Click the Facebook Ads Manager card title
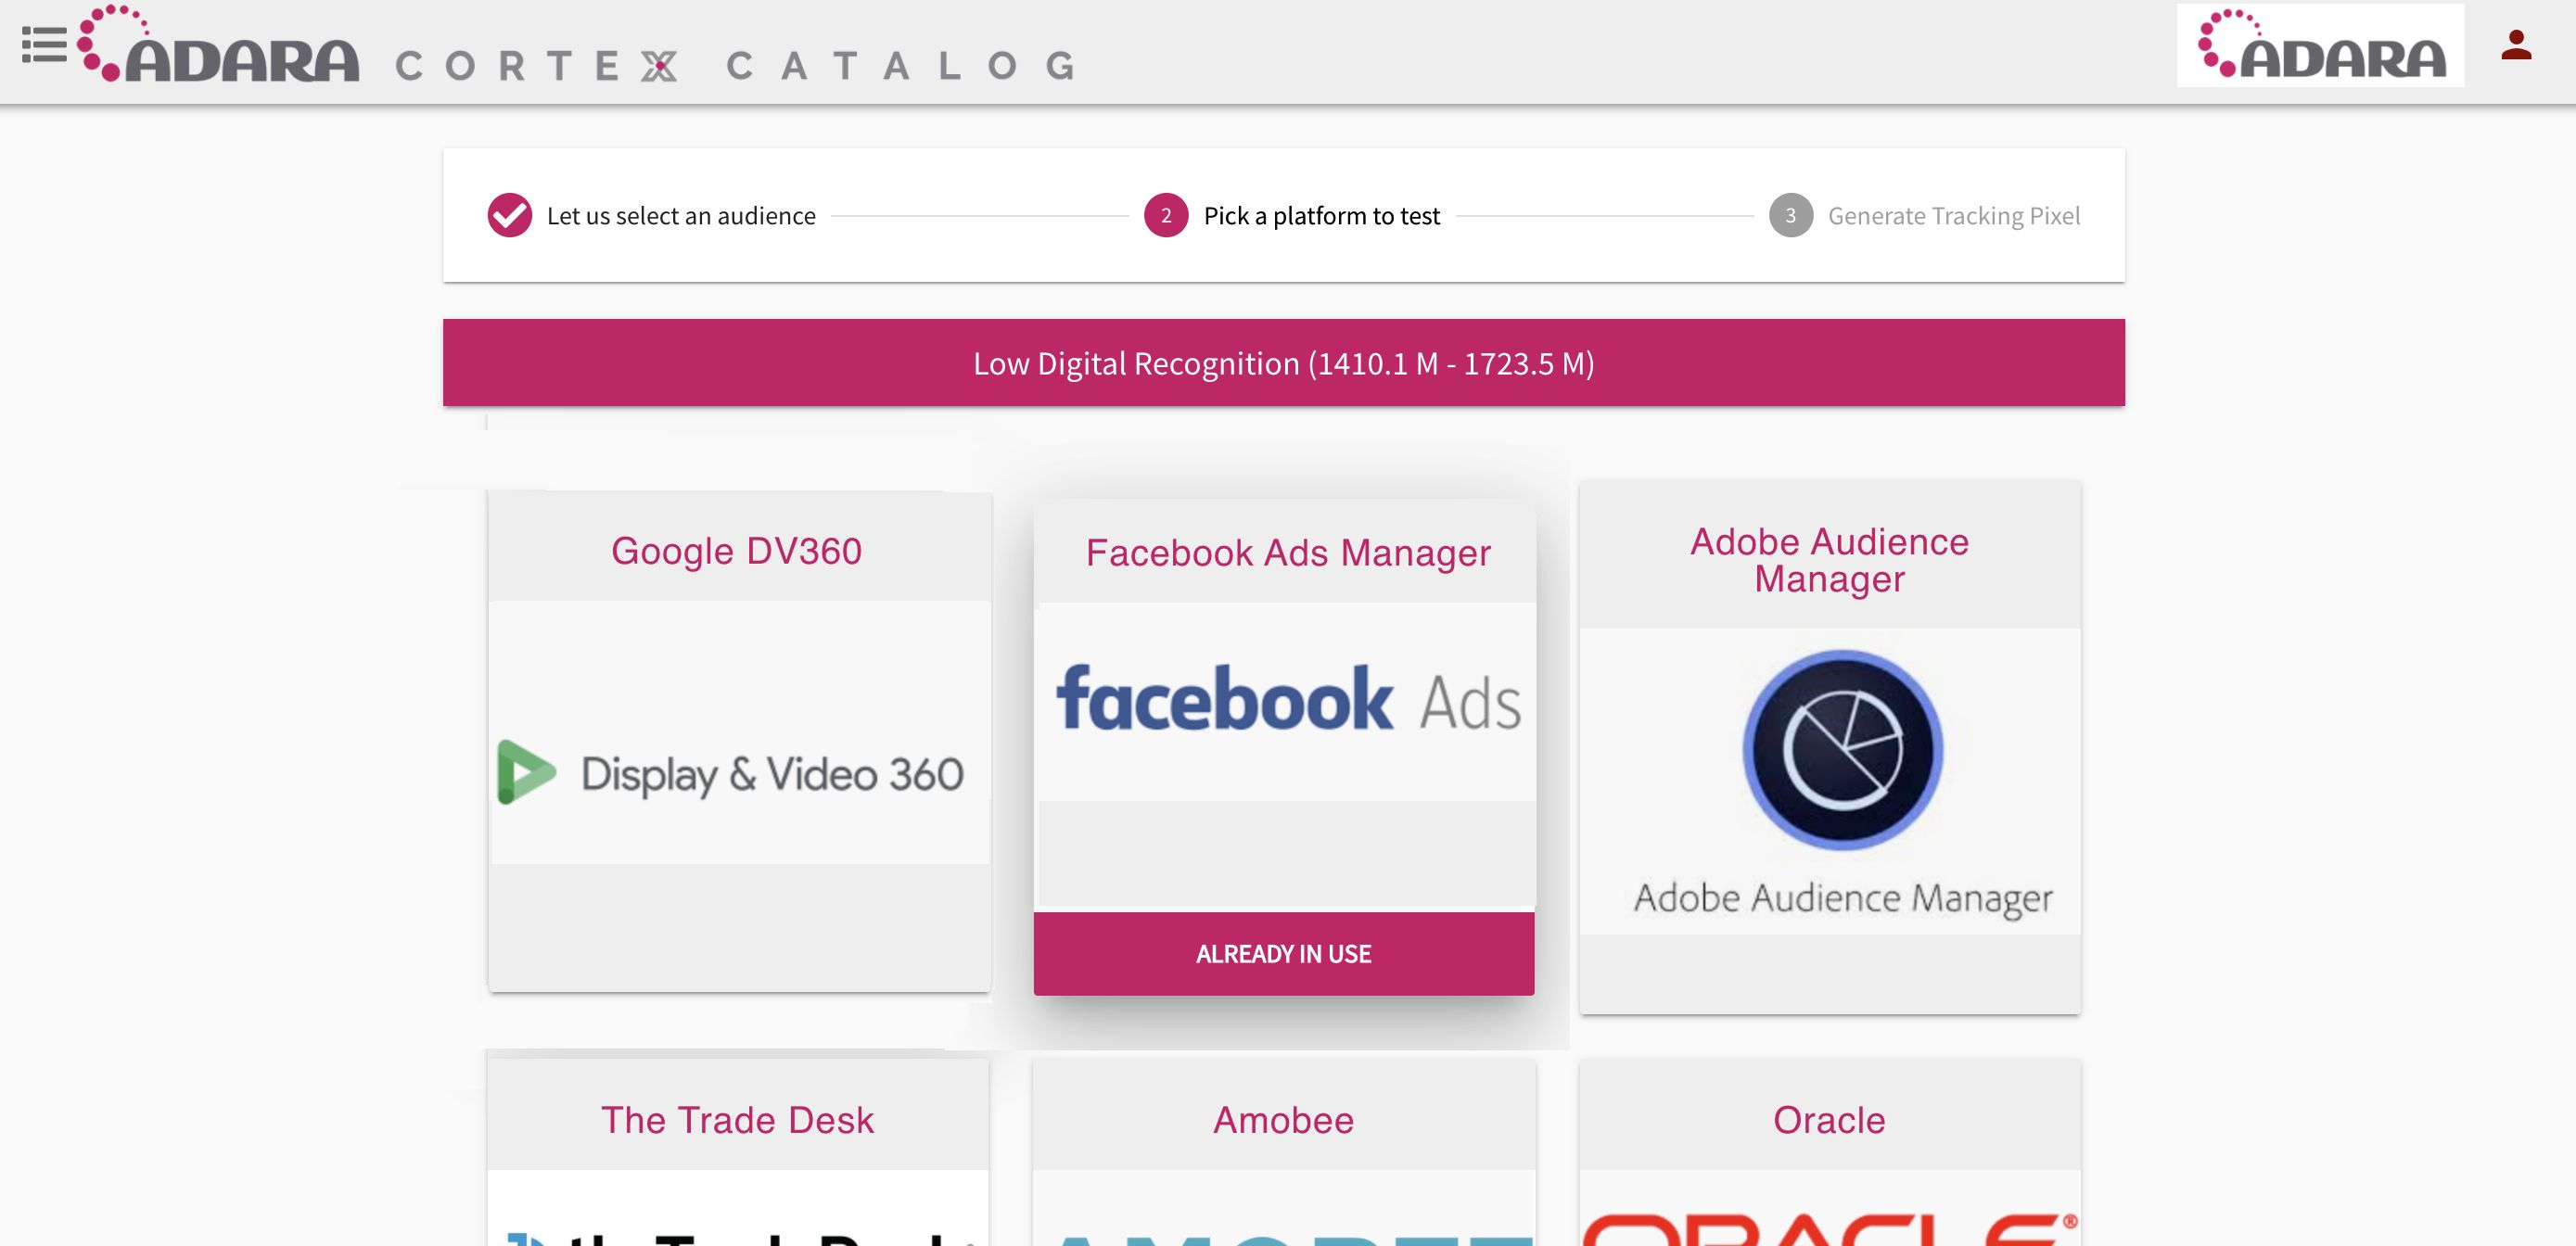 tap(1288, 553)
